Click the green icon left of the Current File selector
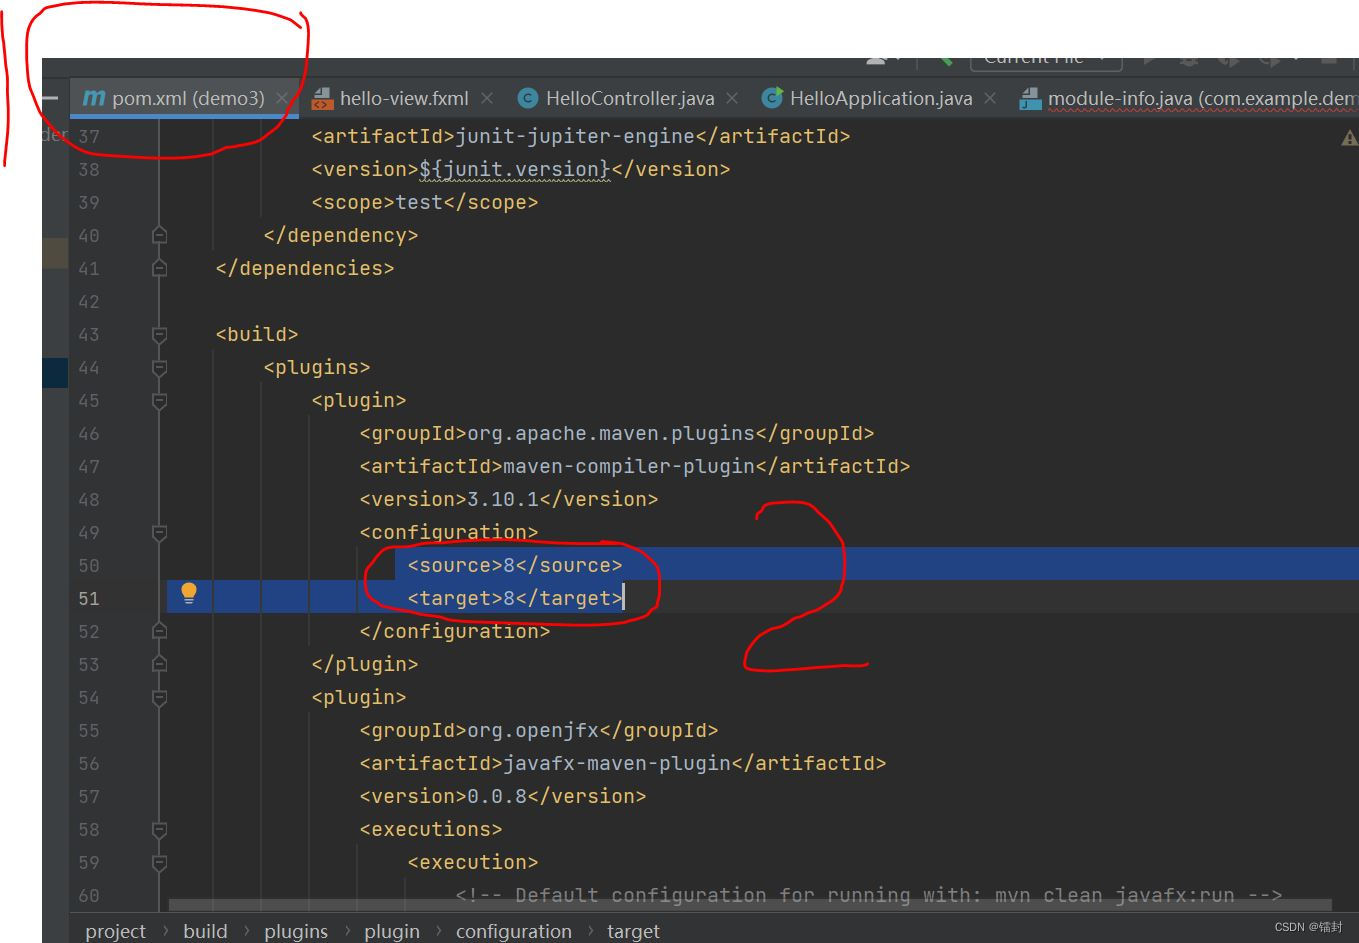This screenshot has height=943, width=1359. click(943, 60)
